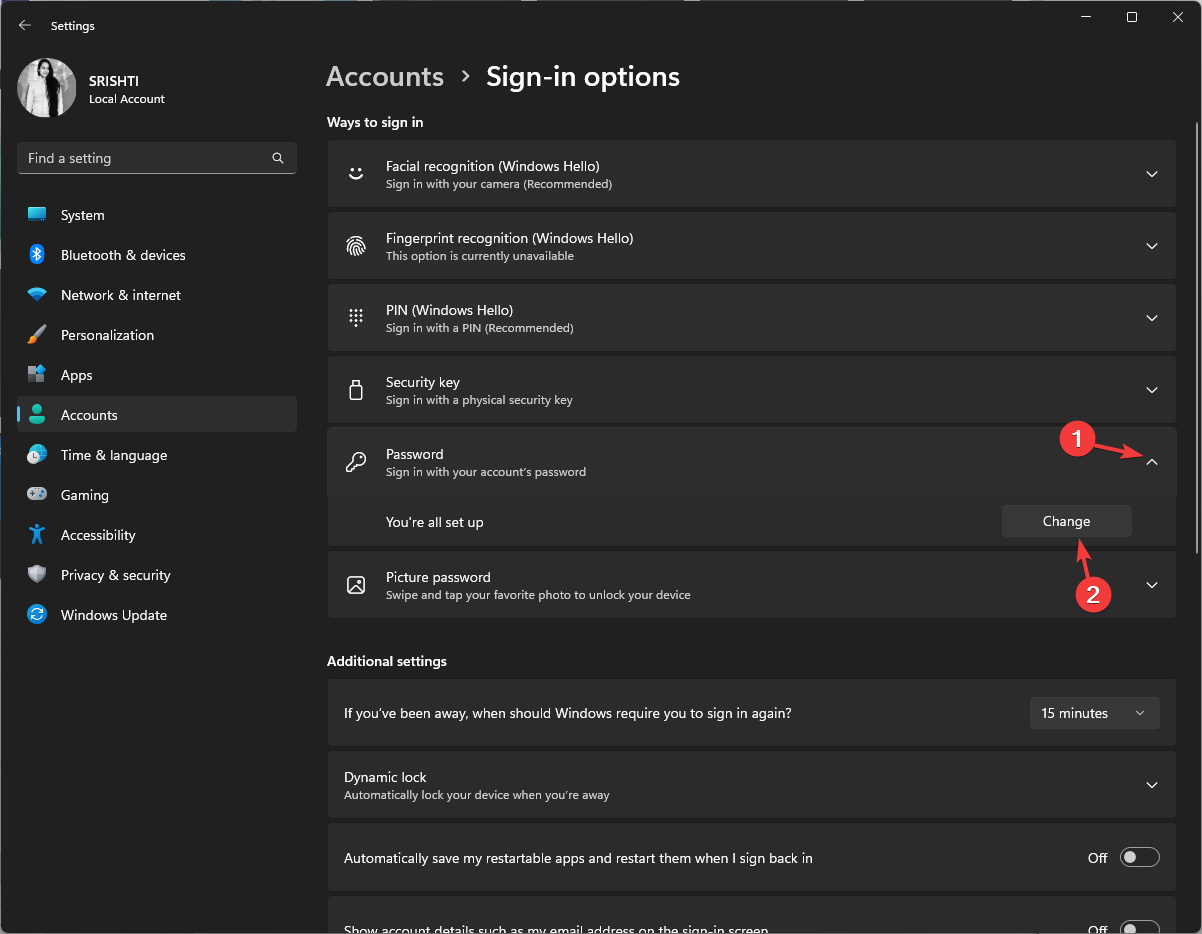Click the Change password button

(x=1067, y=521)
